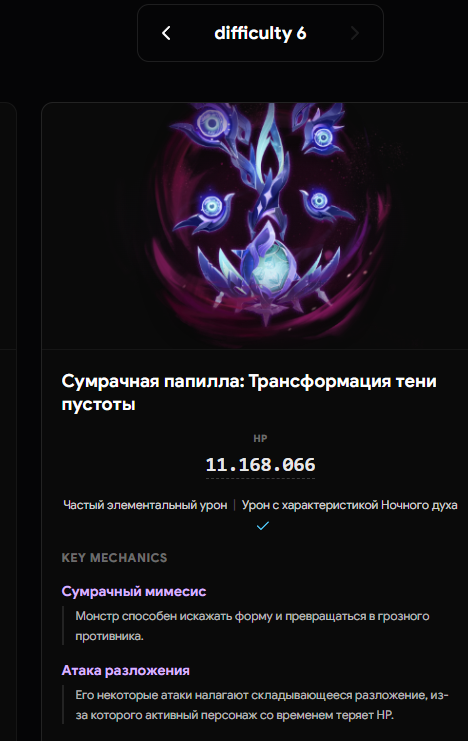Screen dimensions: 468x741
Task: Click the small HP label above value
Action: click(x=260, y=439)
